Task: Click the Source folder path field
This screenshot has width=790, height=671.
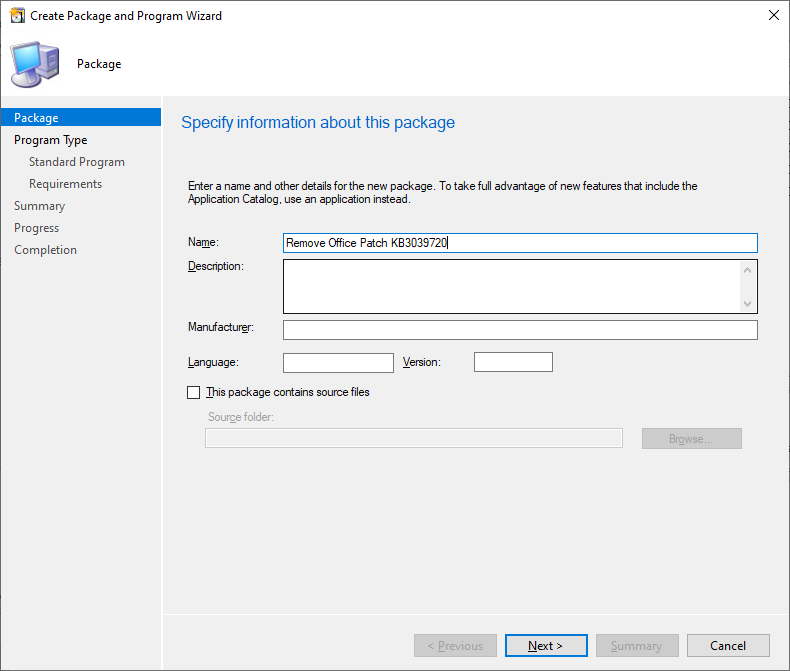Action: coord(414,438)
